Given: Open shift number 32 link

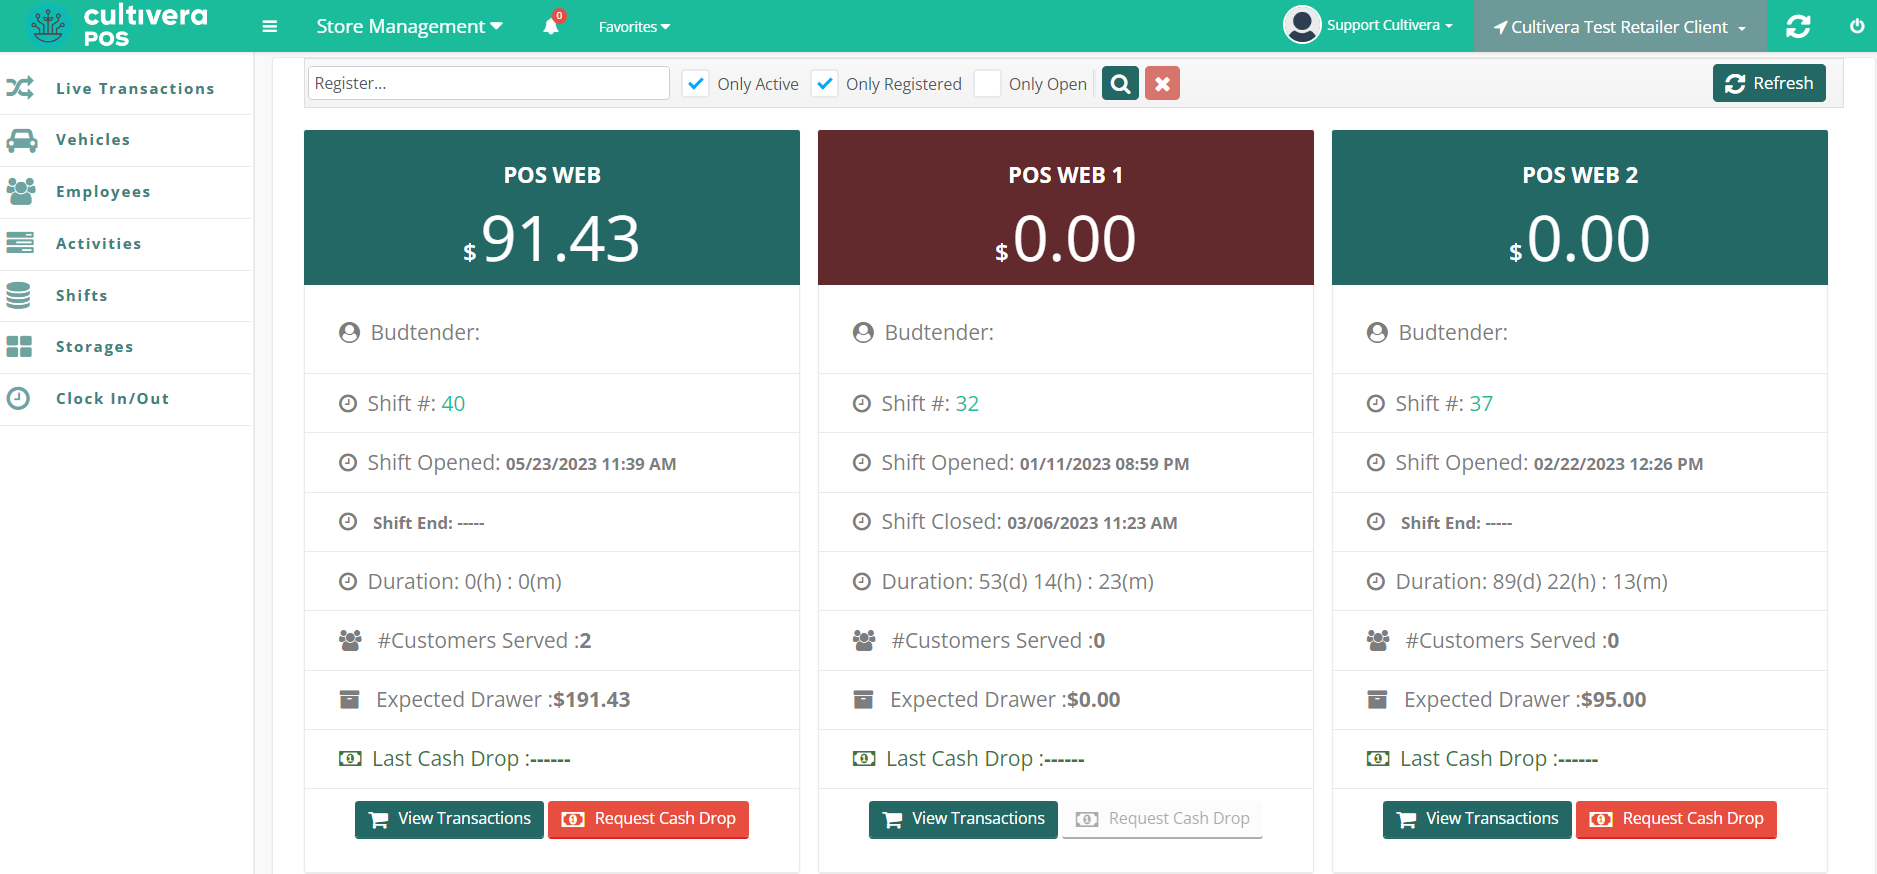Looking at the screenshot, I should [x=967, y=404].
